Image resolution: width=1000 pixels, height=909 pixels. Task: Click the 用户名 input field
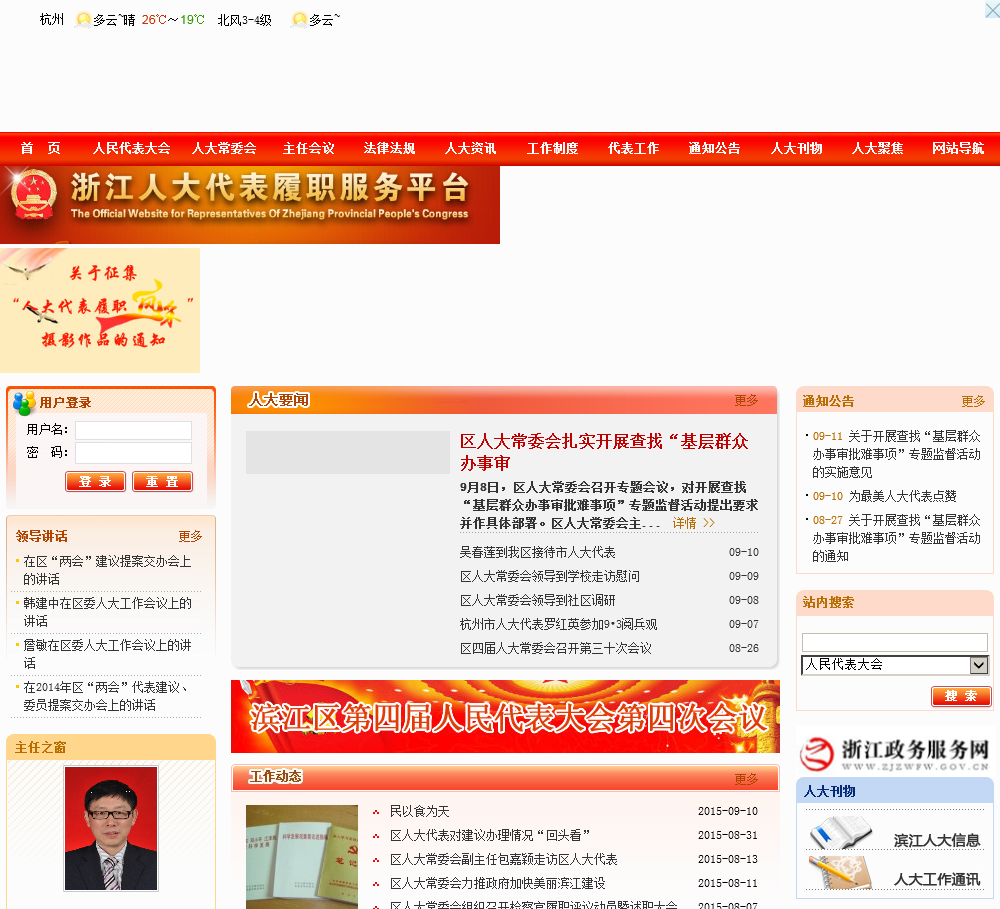133,431
